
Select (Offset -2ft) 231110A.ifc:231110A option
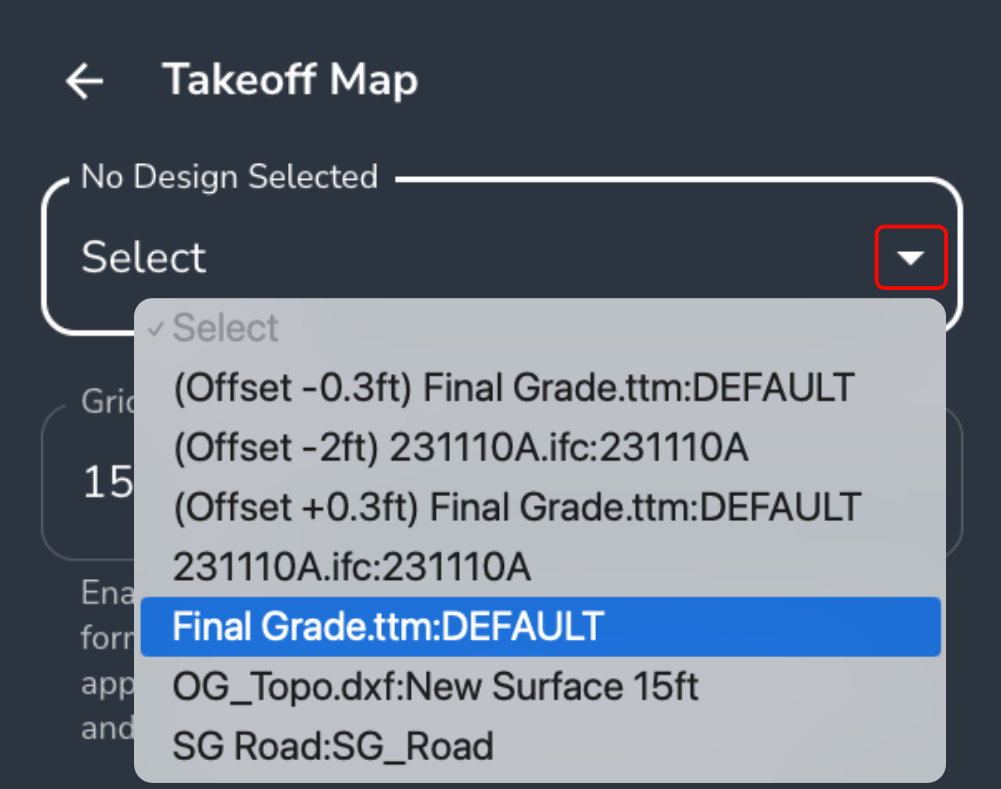point(460,447)
